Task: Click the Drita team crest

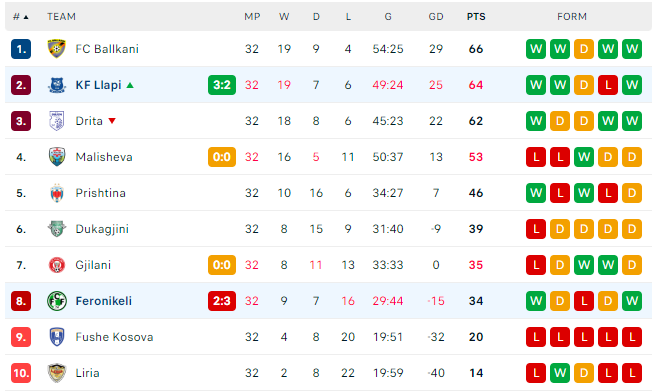Action: pos(57,121)
